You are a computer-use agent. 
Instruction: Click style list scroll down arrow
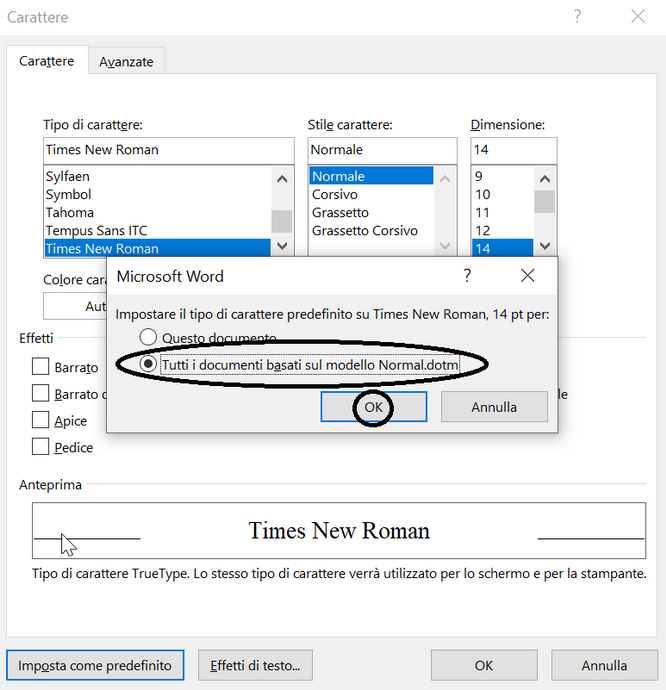[x=445, y=245]
